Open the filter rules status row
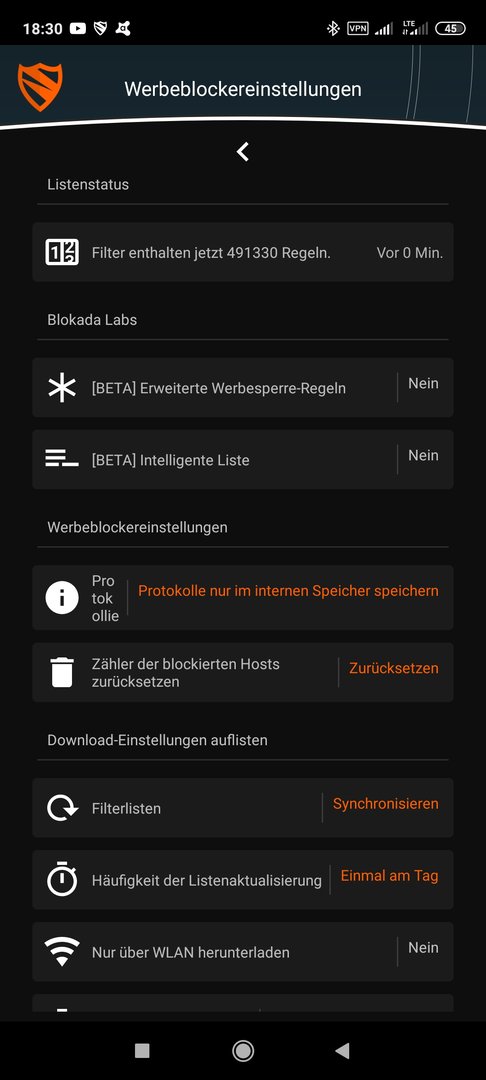This screenshot has width=486, height=1080. 243,252
